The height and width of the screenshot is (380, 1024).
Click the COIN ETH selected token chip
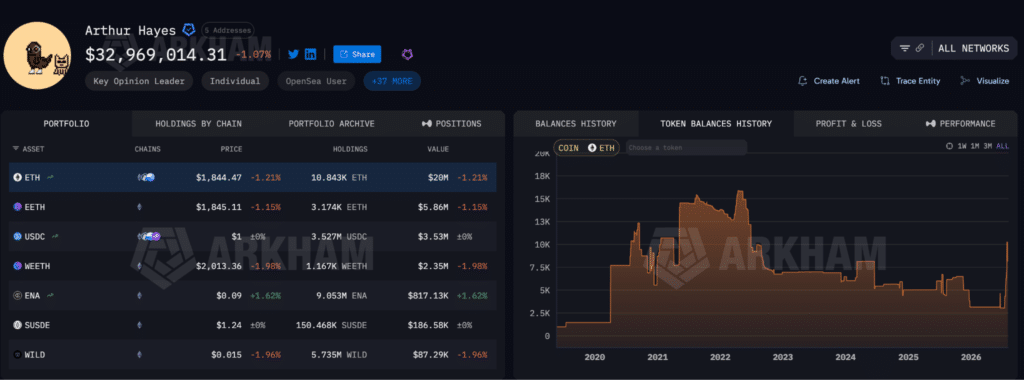tap(586, 148)
